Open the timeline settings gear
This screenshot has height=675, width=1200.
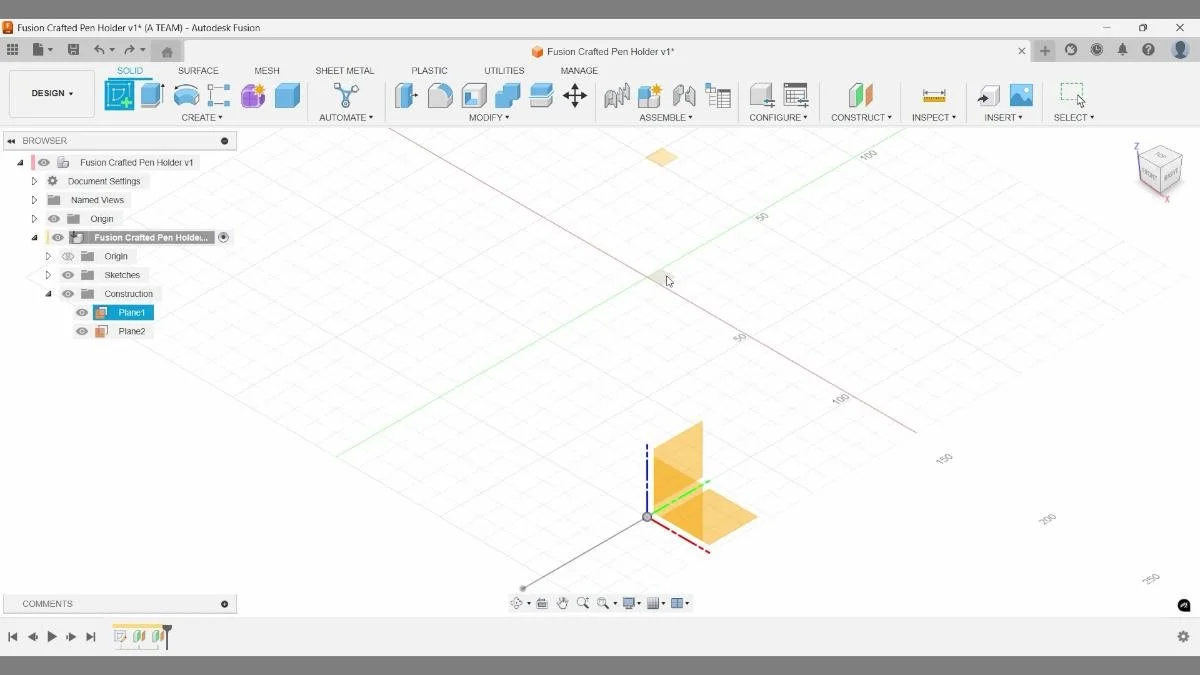click(x=1183, y=636)
